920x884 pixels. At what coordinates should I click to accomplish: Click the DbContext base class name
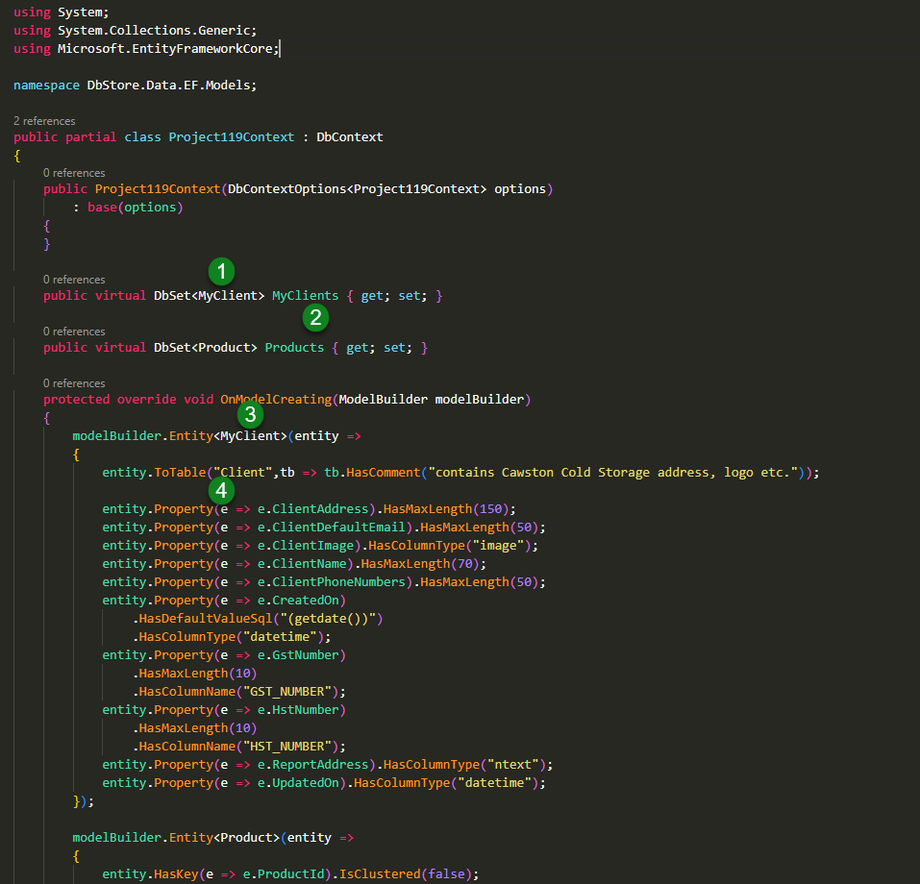(350, 137)
